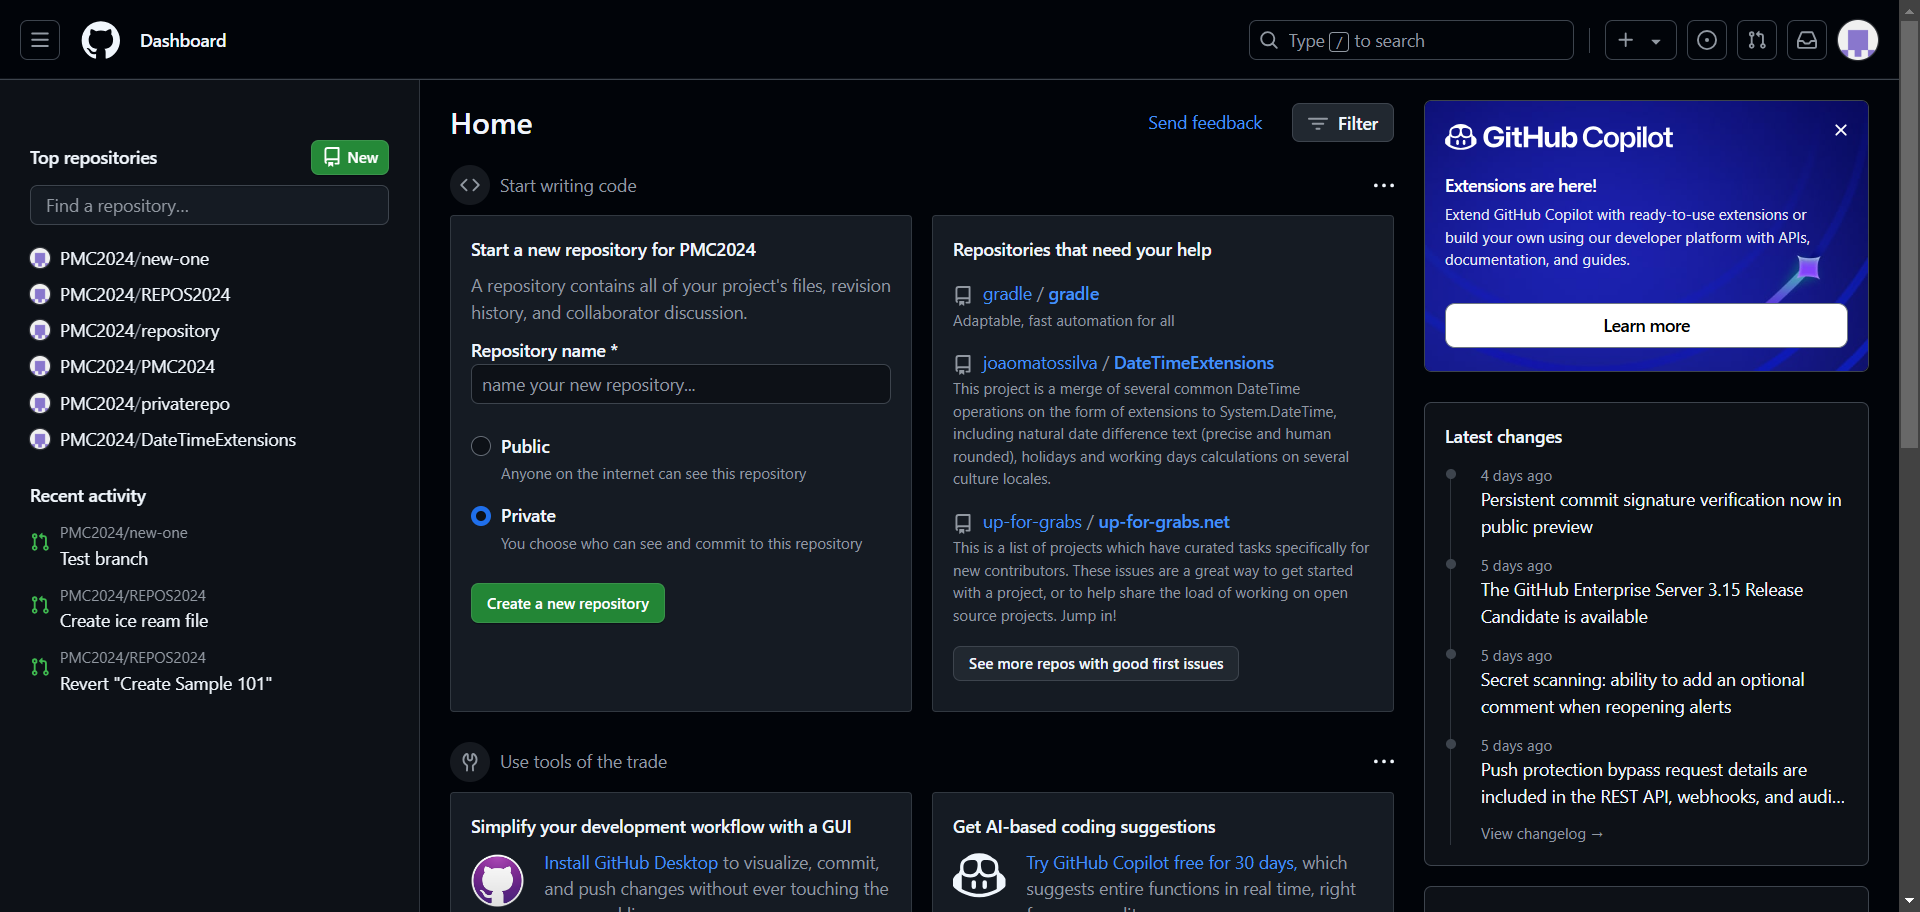1920x912 pixels.
Task: Open the hamburger navigation menu
Action: click(x=40, y=40)
